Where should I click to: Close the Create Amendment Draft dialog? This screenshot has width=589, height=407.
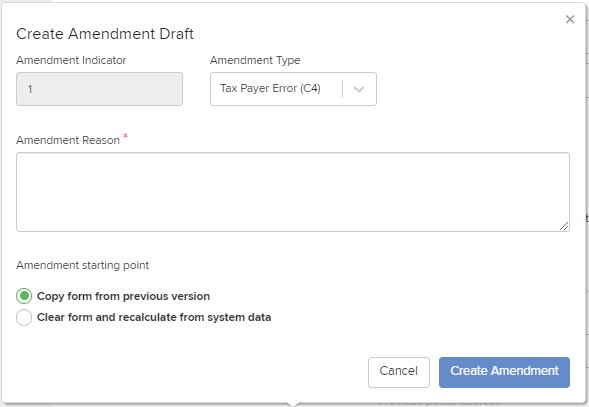click(570, 19)
